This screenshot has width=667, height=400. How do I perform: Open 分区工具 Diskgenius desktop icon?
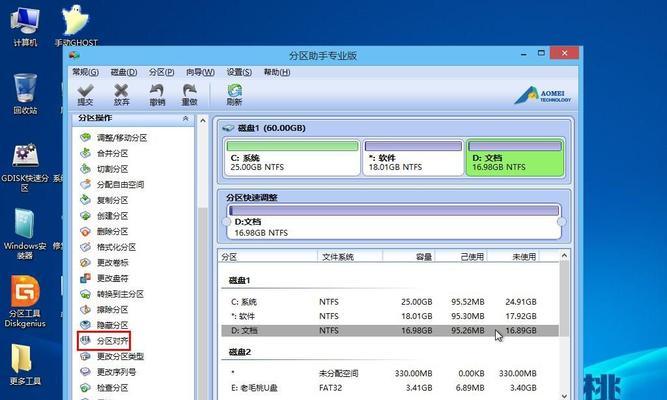click(x=25, y=301)
